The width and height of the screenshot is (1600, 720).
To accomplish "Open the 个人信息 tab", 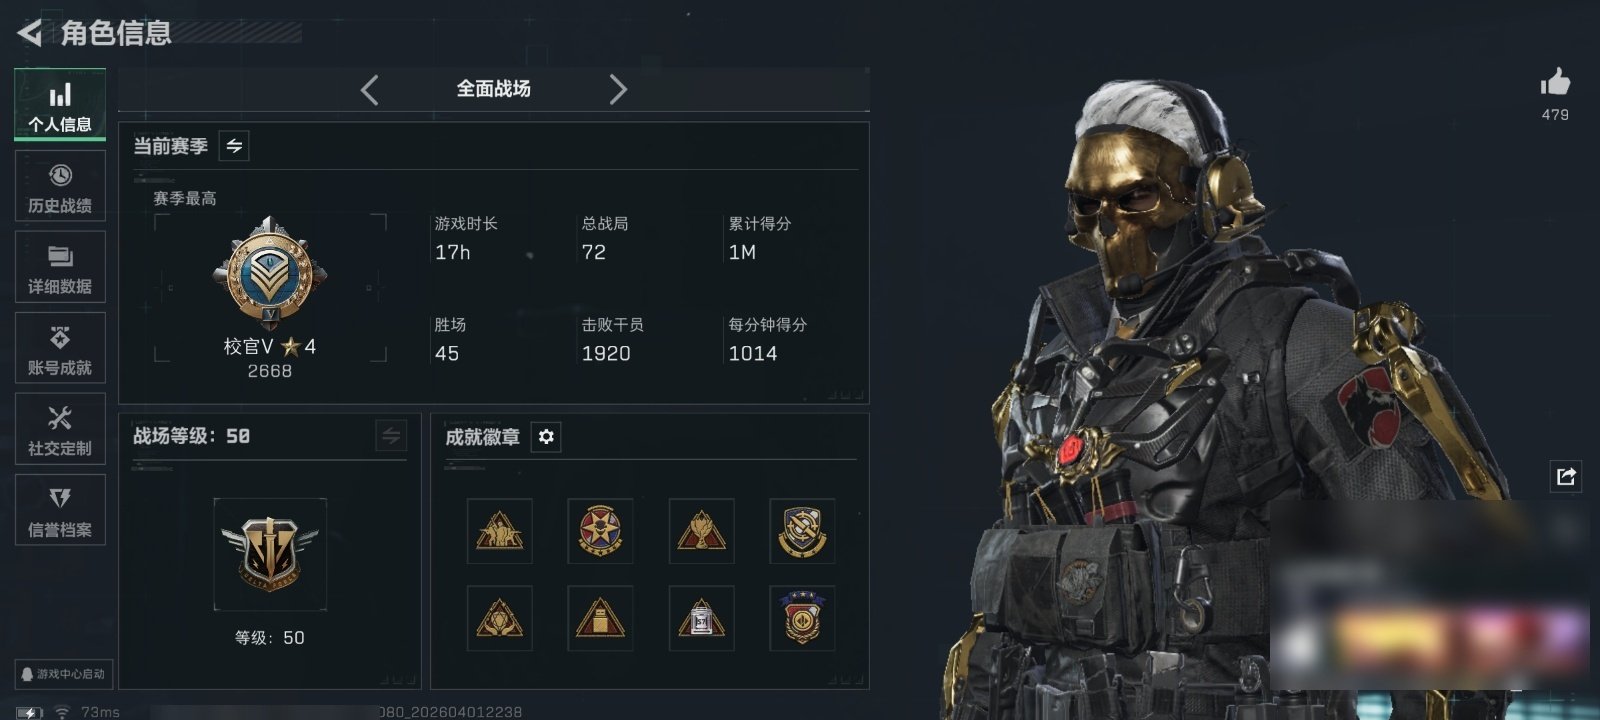I will coord(60,104).
